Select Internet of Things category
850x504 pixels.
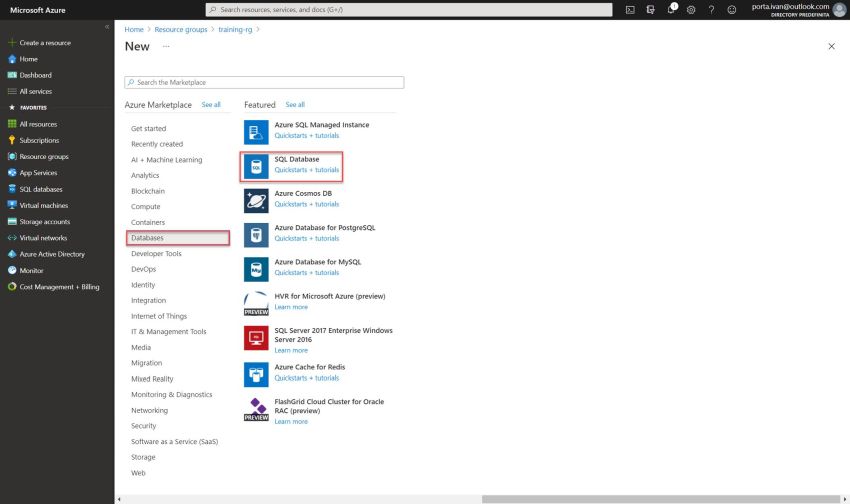click(x=159, y=316)
